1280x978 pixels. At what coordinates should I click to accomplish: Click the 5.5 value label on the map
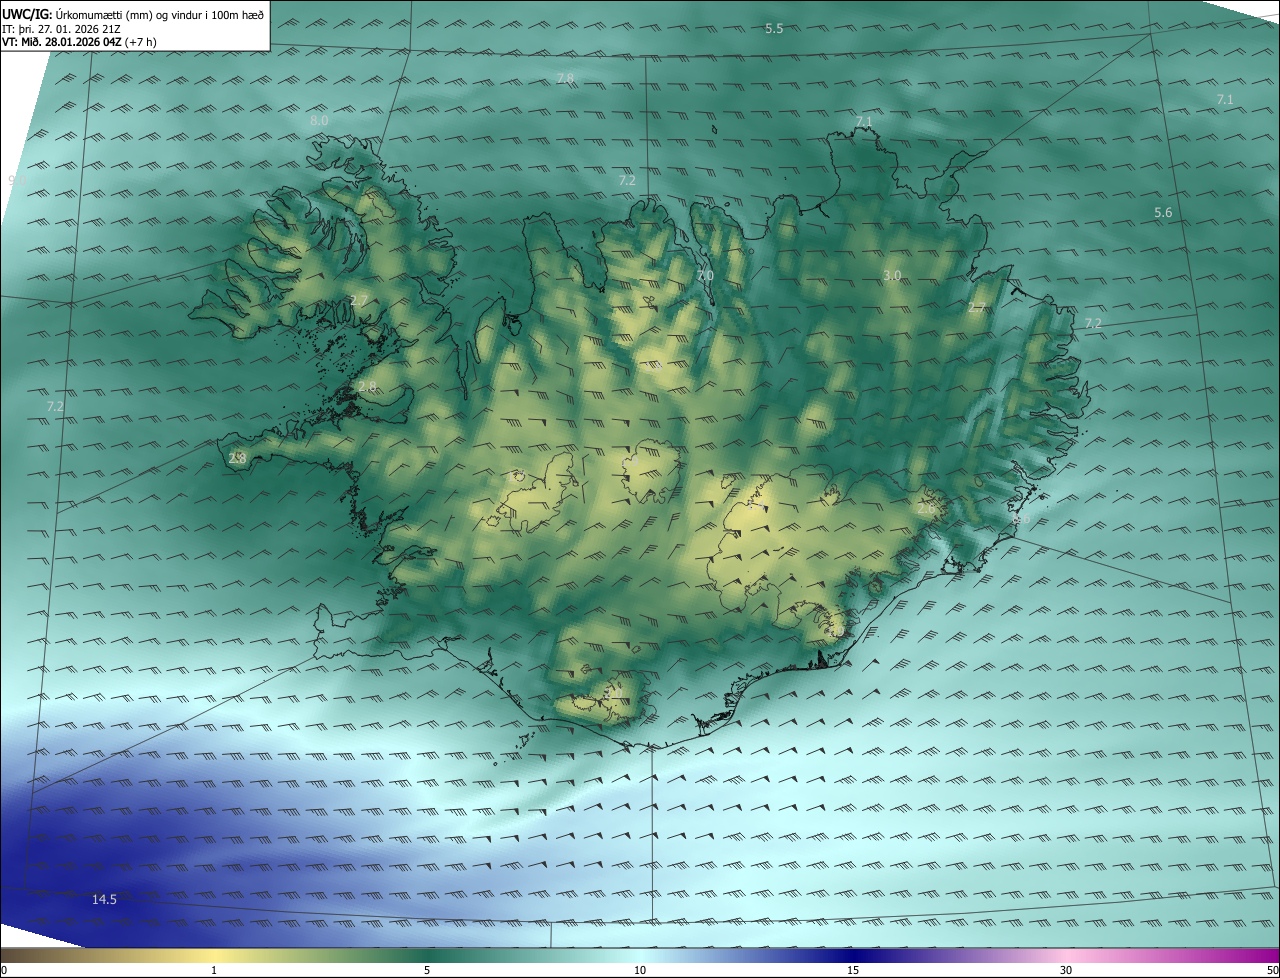point(774,29)
